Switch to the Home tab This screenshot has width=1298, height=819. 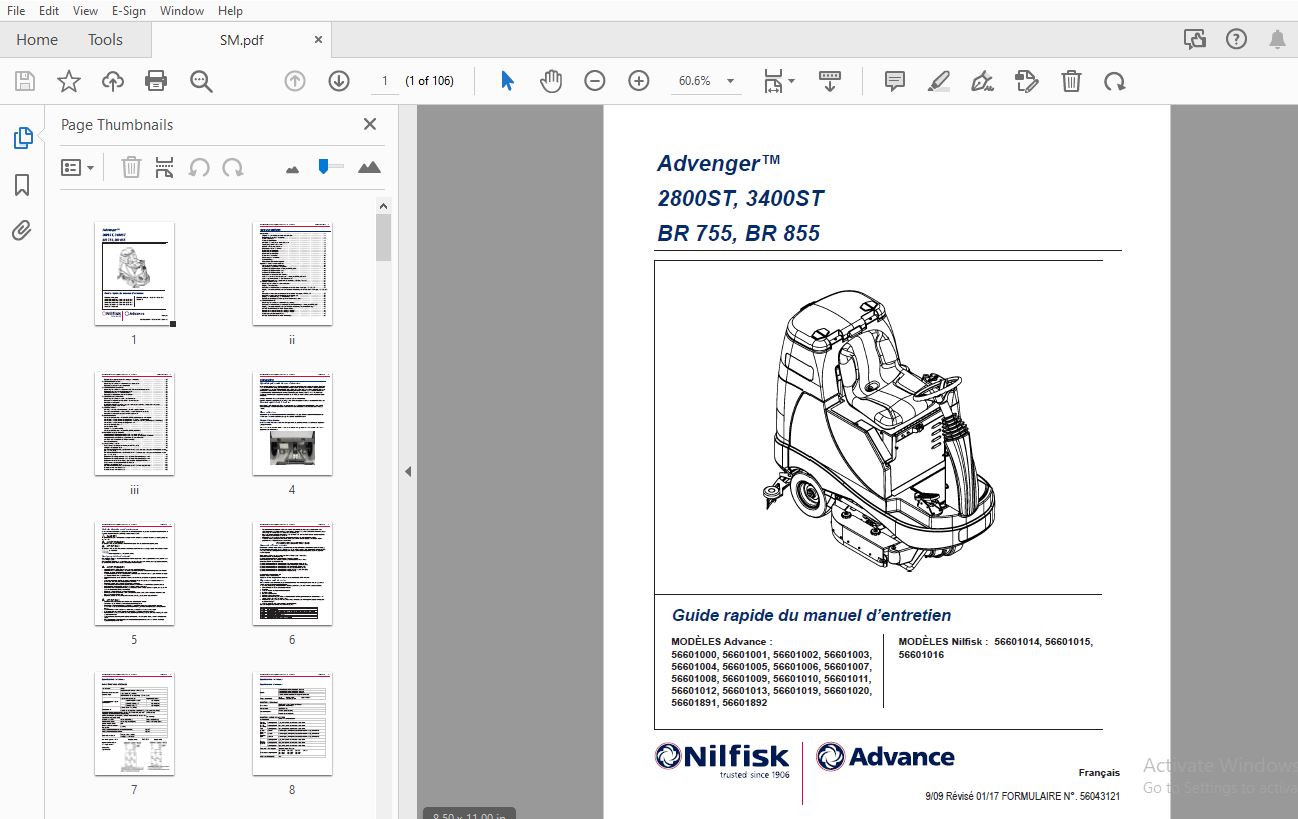37,40
